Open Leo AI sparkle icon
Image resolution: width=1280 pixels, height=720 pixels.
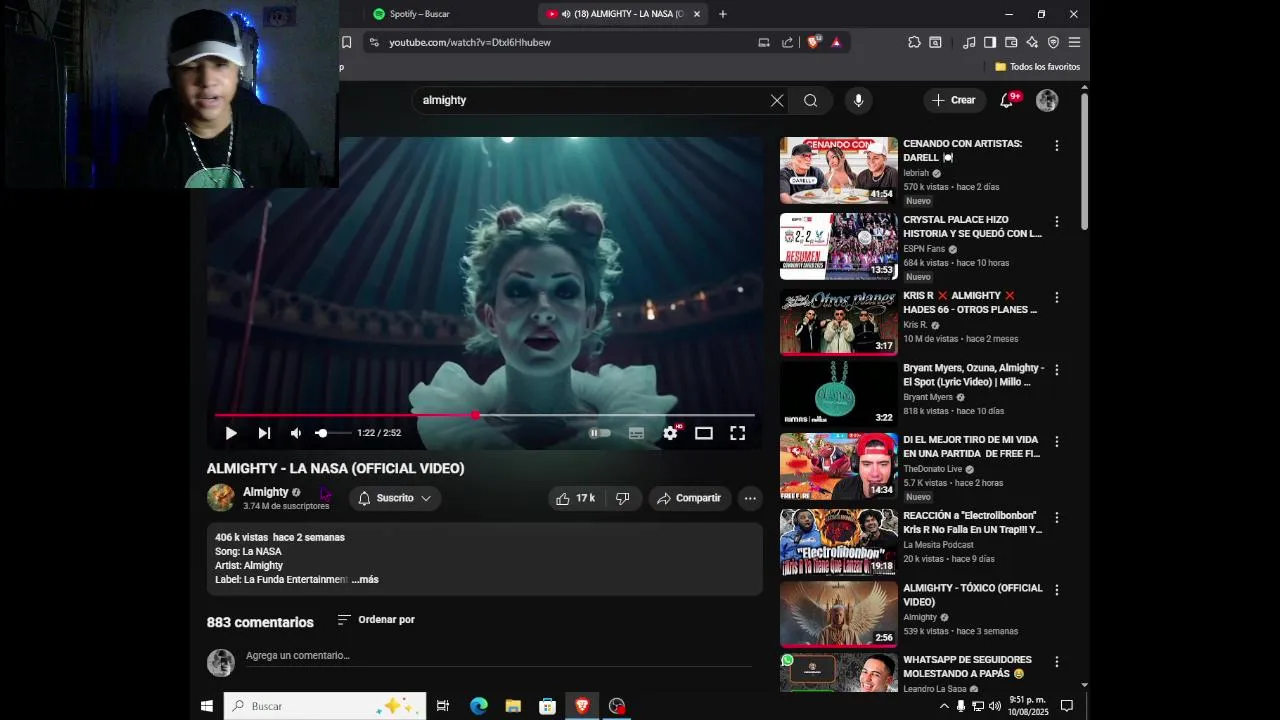(1032, 42)
